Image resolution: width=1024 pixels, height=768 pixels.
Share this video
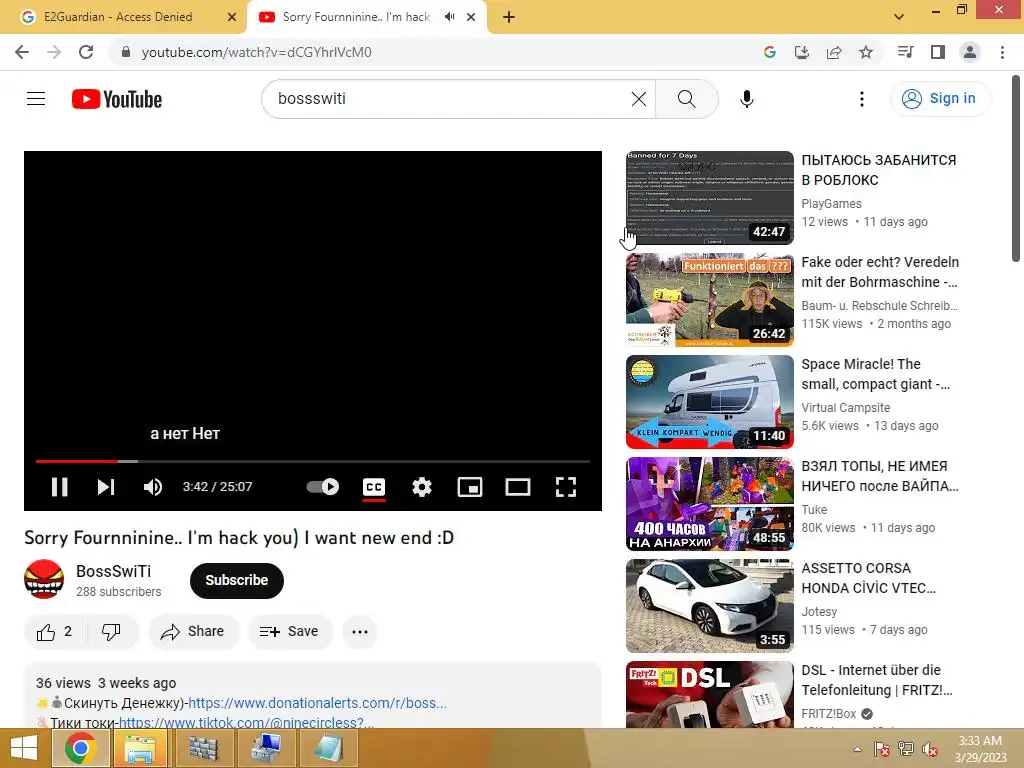click(x=193, y=632)
